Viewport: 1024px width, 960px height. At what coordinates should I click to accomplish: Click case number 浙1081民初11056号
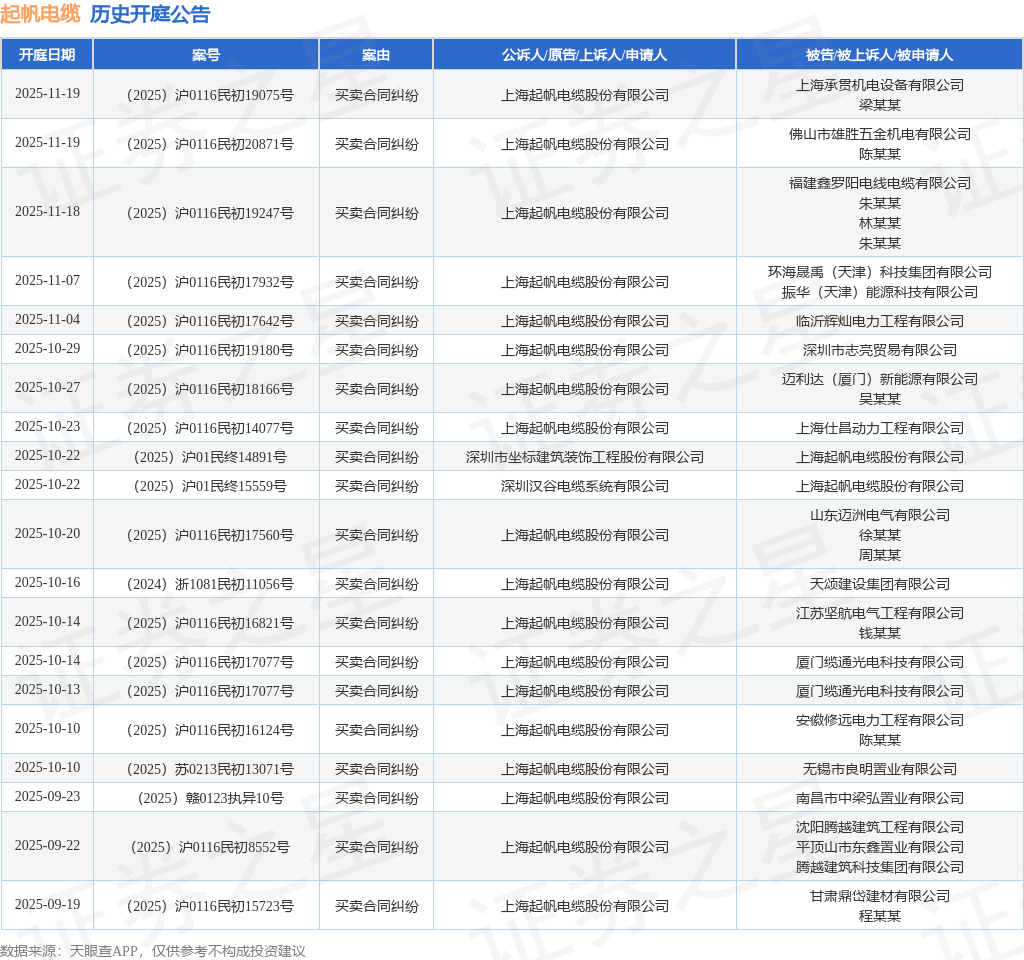(210, 584)
